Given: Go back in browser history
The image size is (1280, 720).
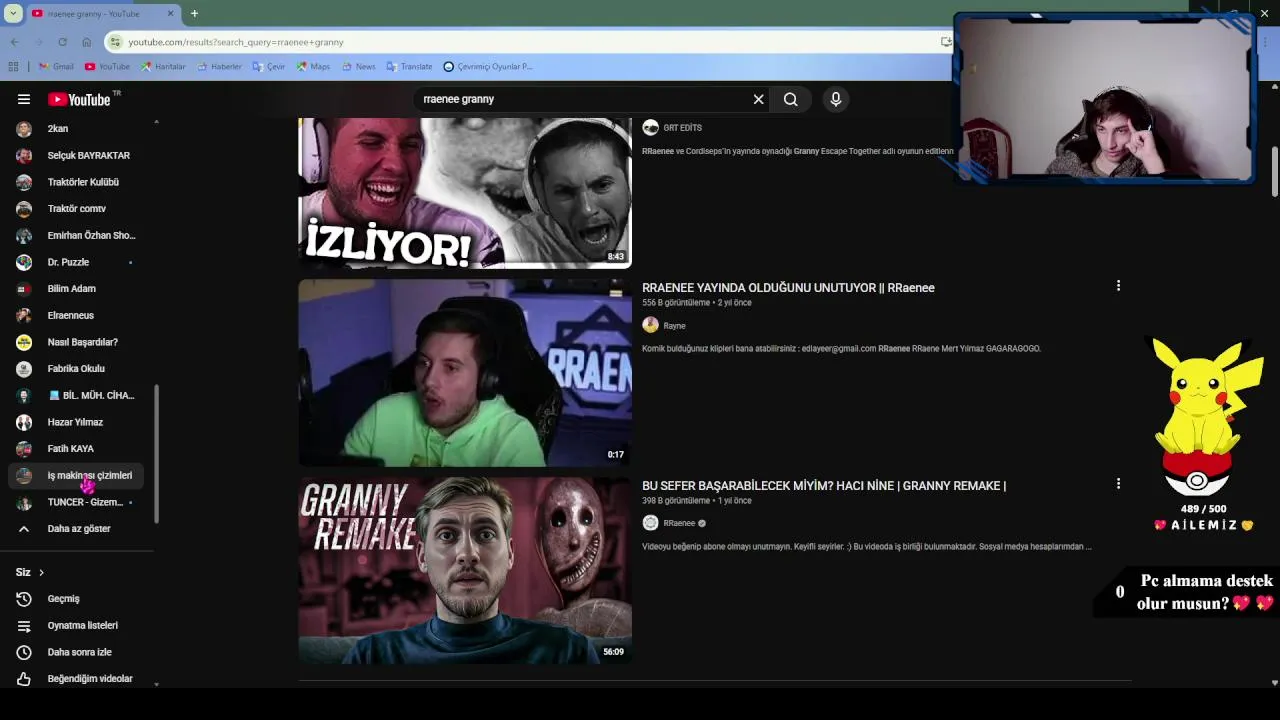Looking at the screenshot, I should (14, 42).
